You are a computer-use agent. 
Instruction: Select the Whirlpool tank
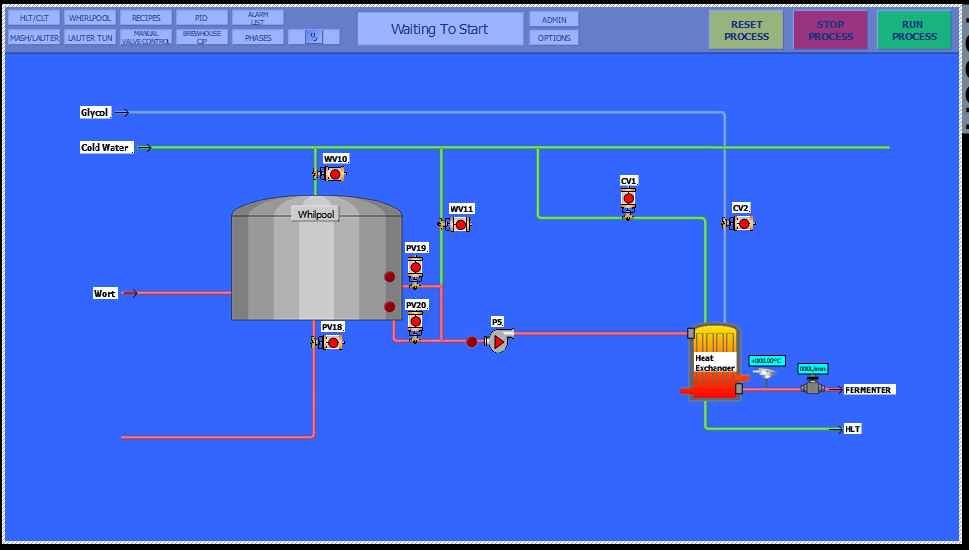[316, 258]
